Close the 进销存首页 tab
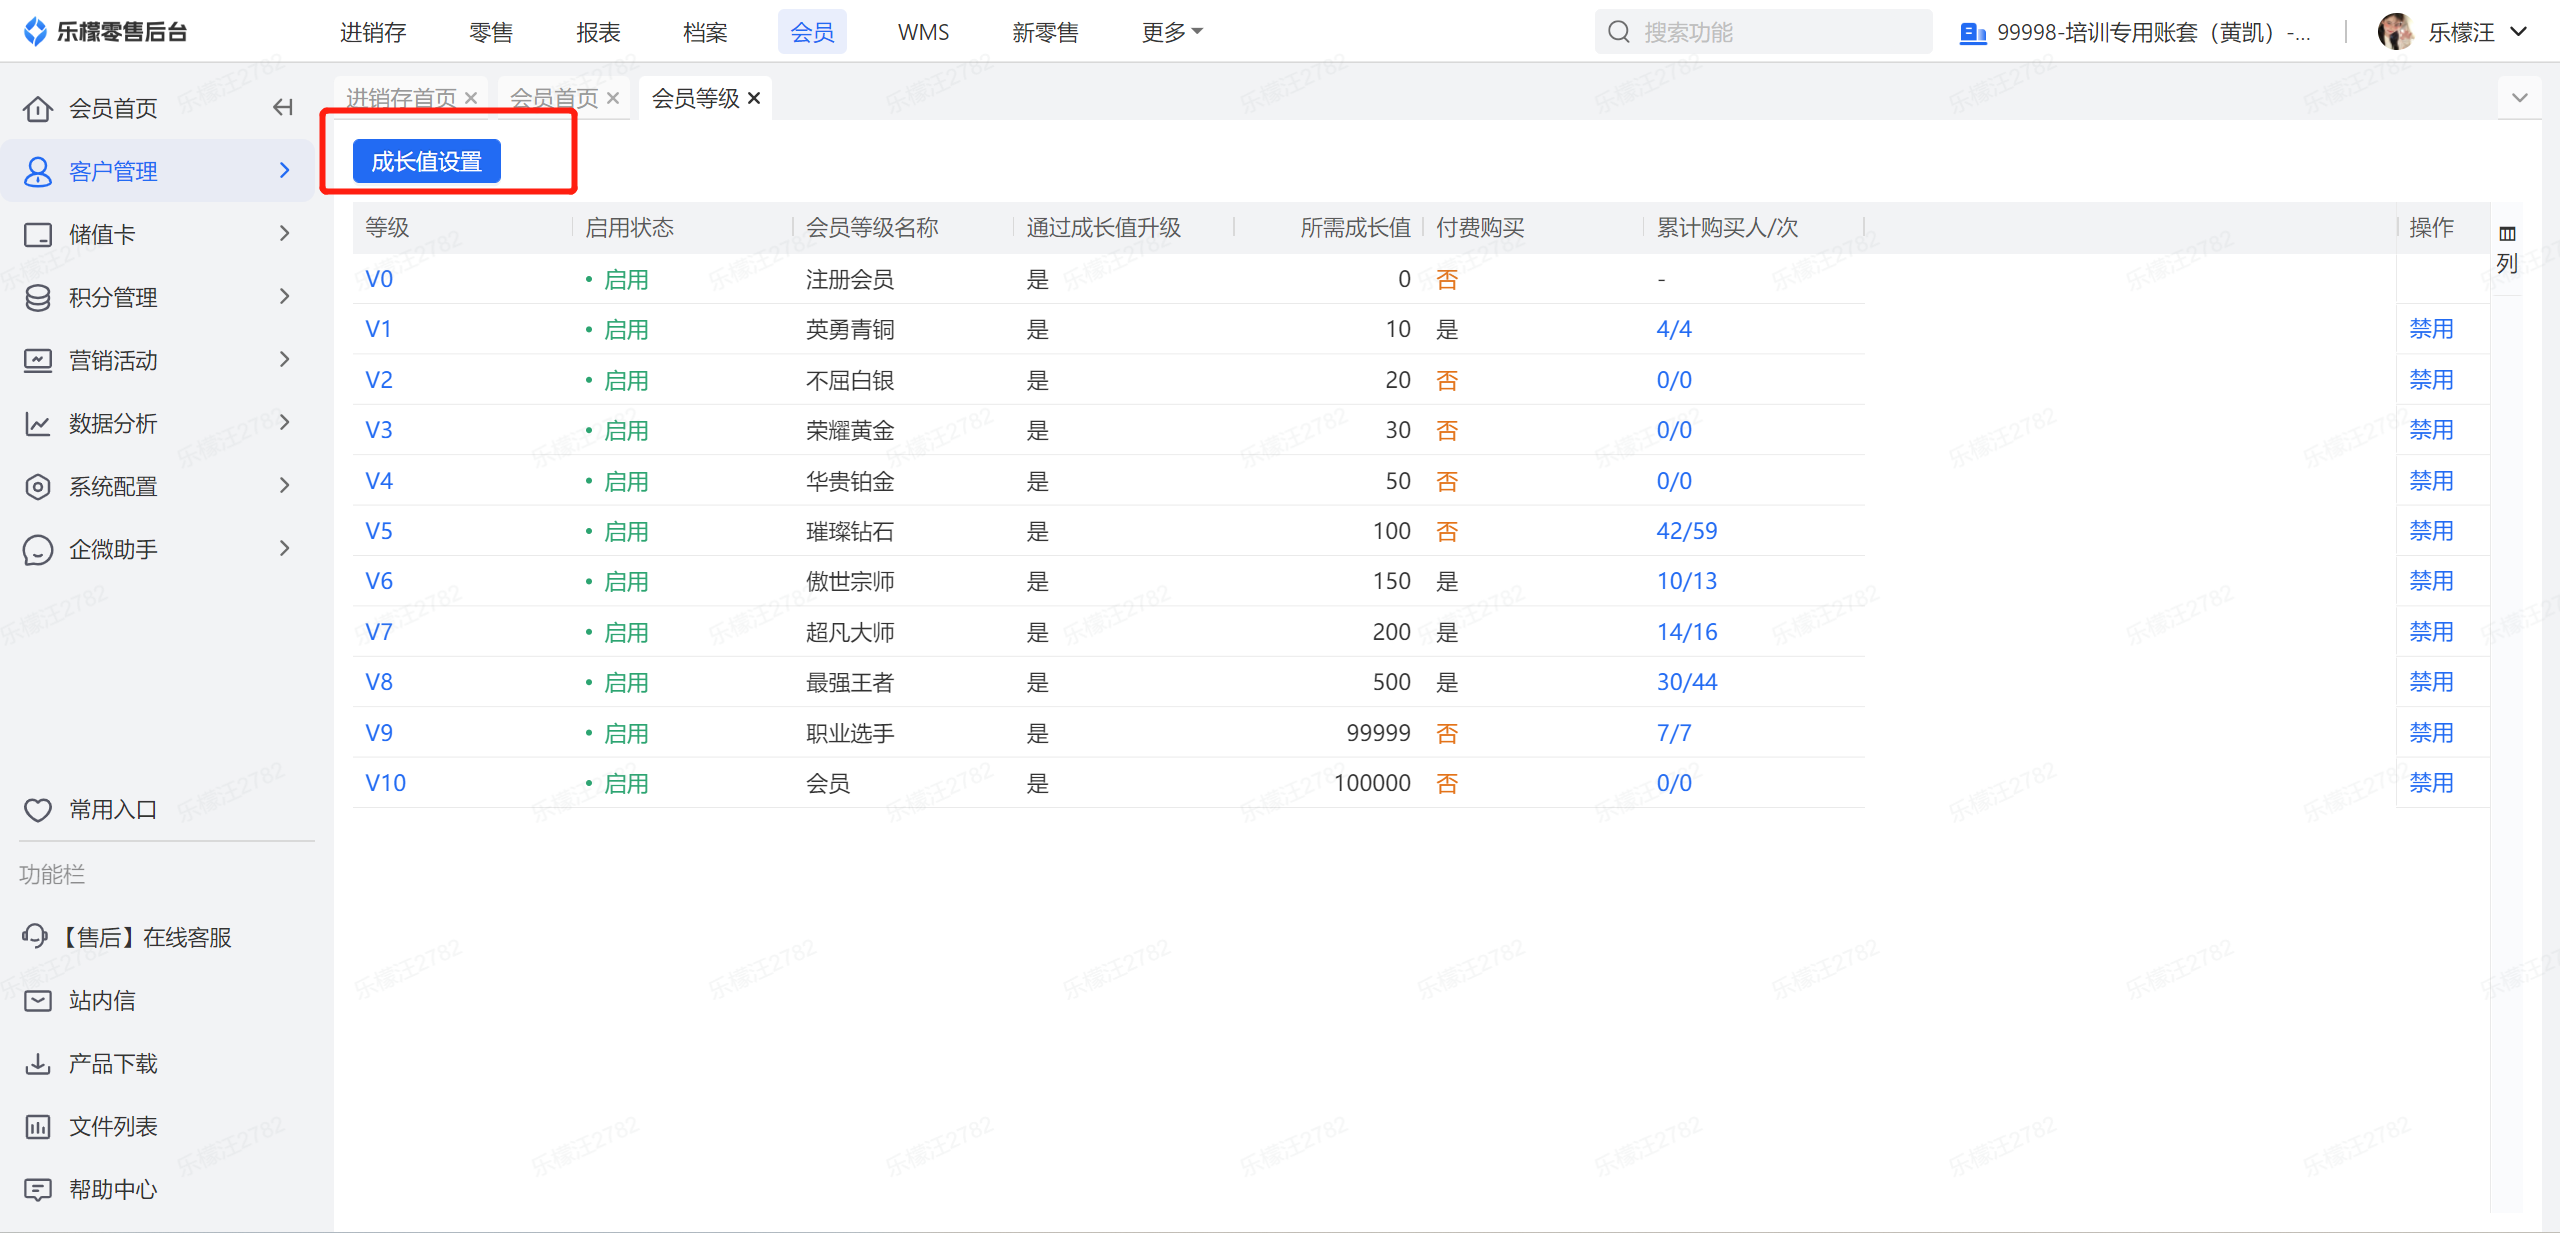This screenshot has width=2560, height=1233. pos(471,98)
